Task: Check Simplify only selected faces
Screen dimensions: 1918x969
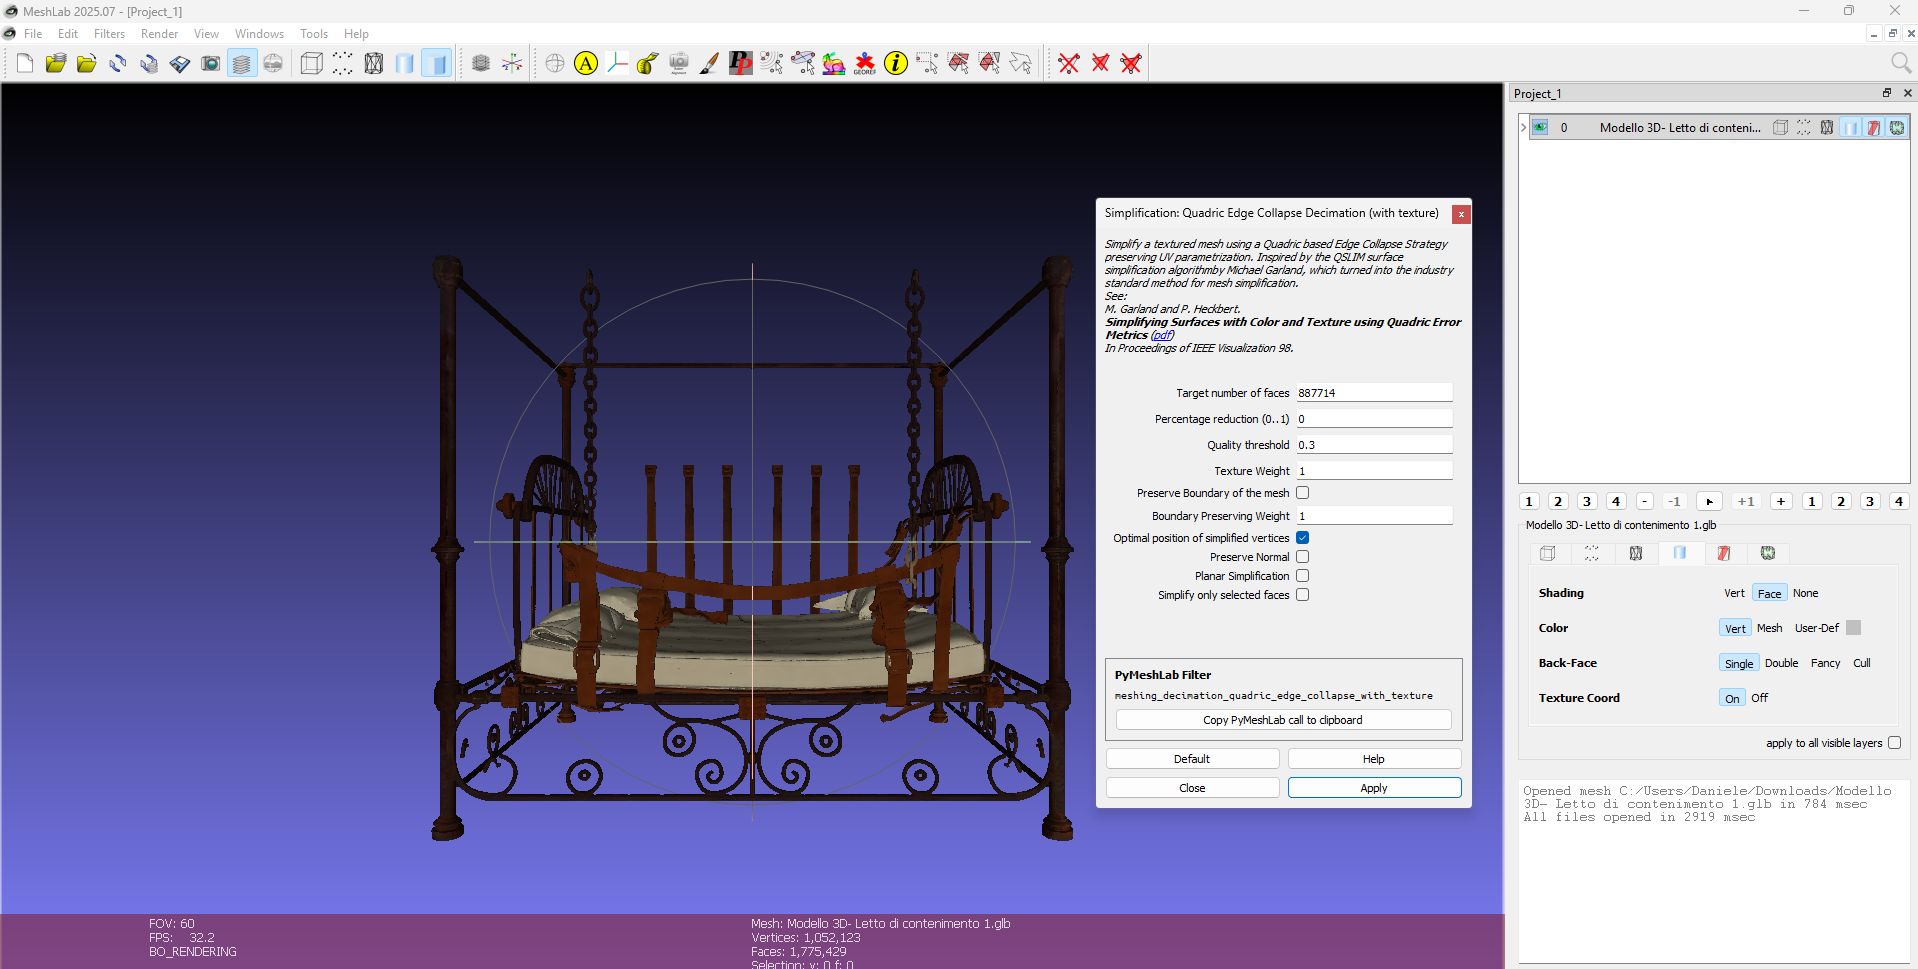Action: click(x=1303, y=595)
